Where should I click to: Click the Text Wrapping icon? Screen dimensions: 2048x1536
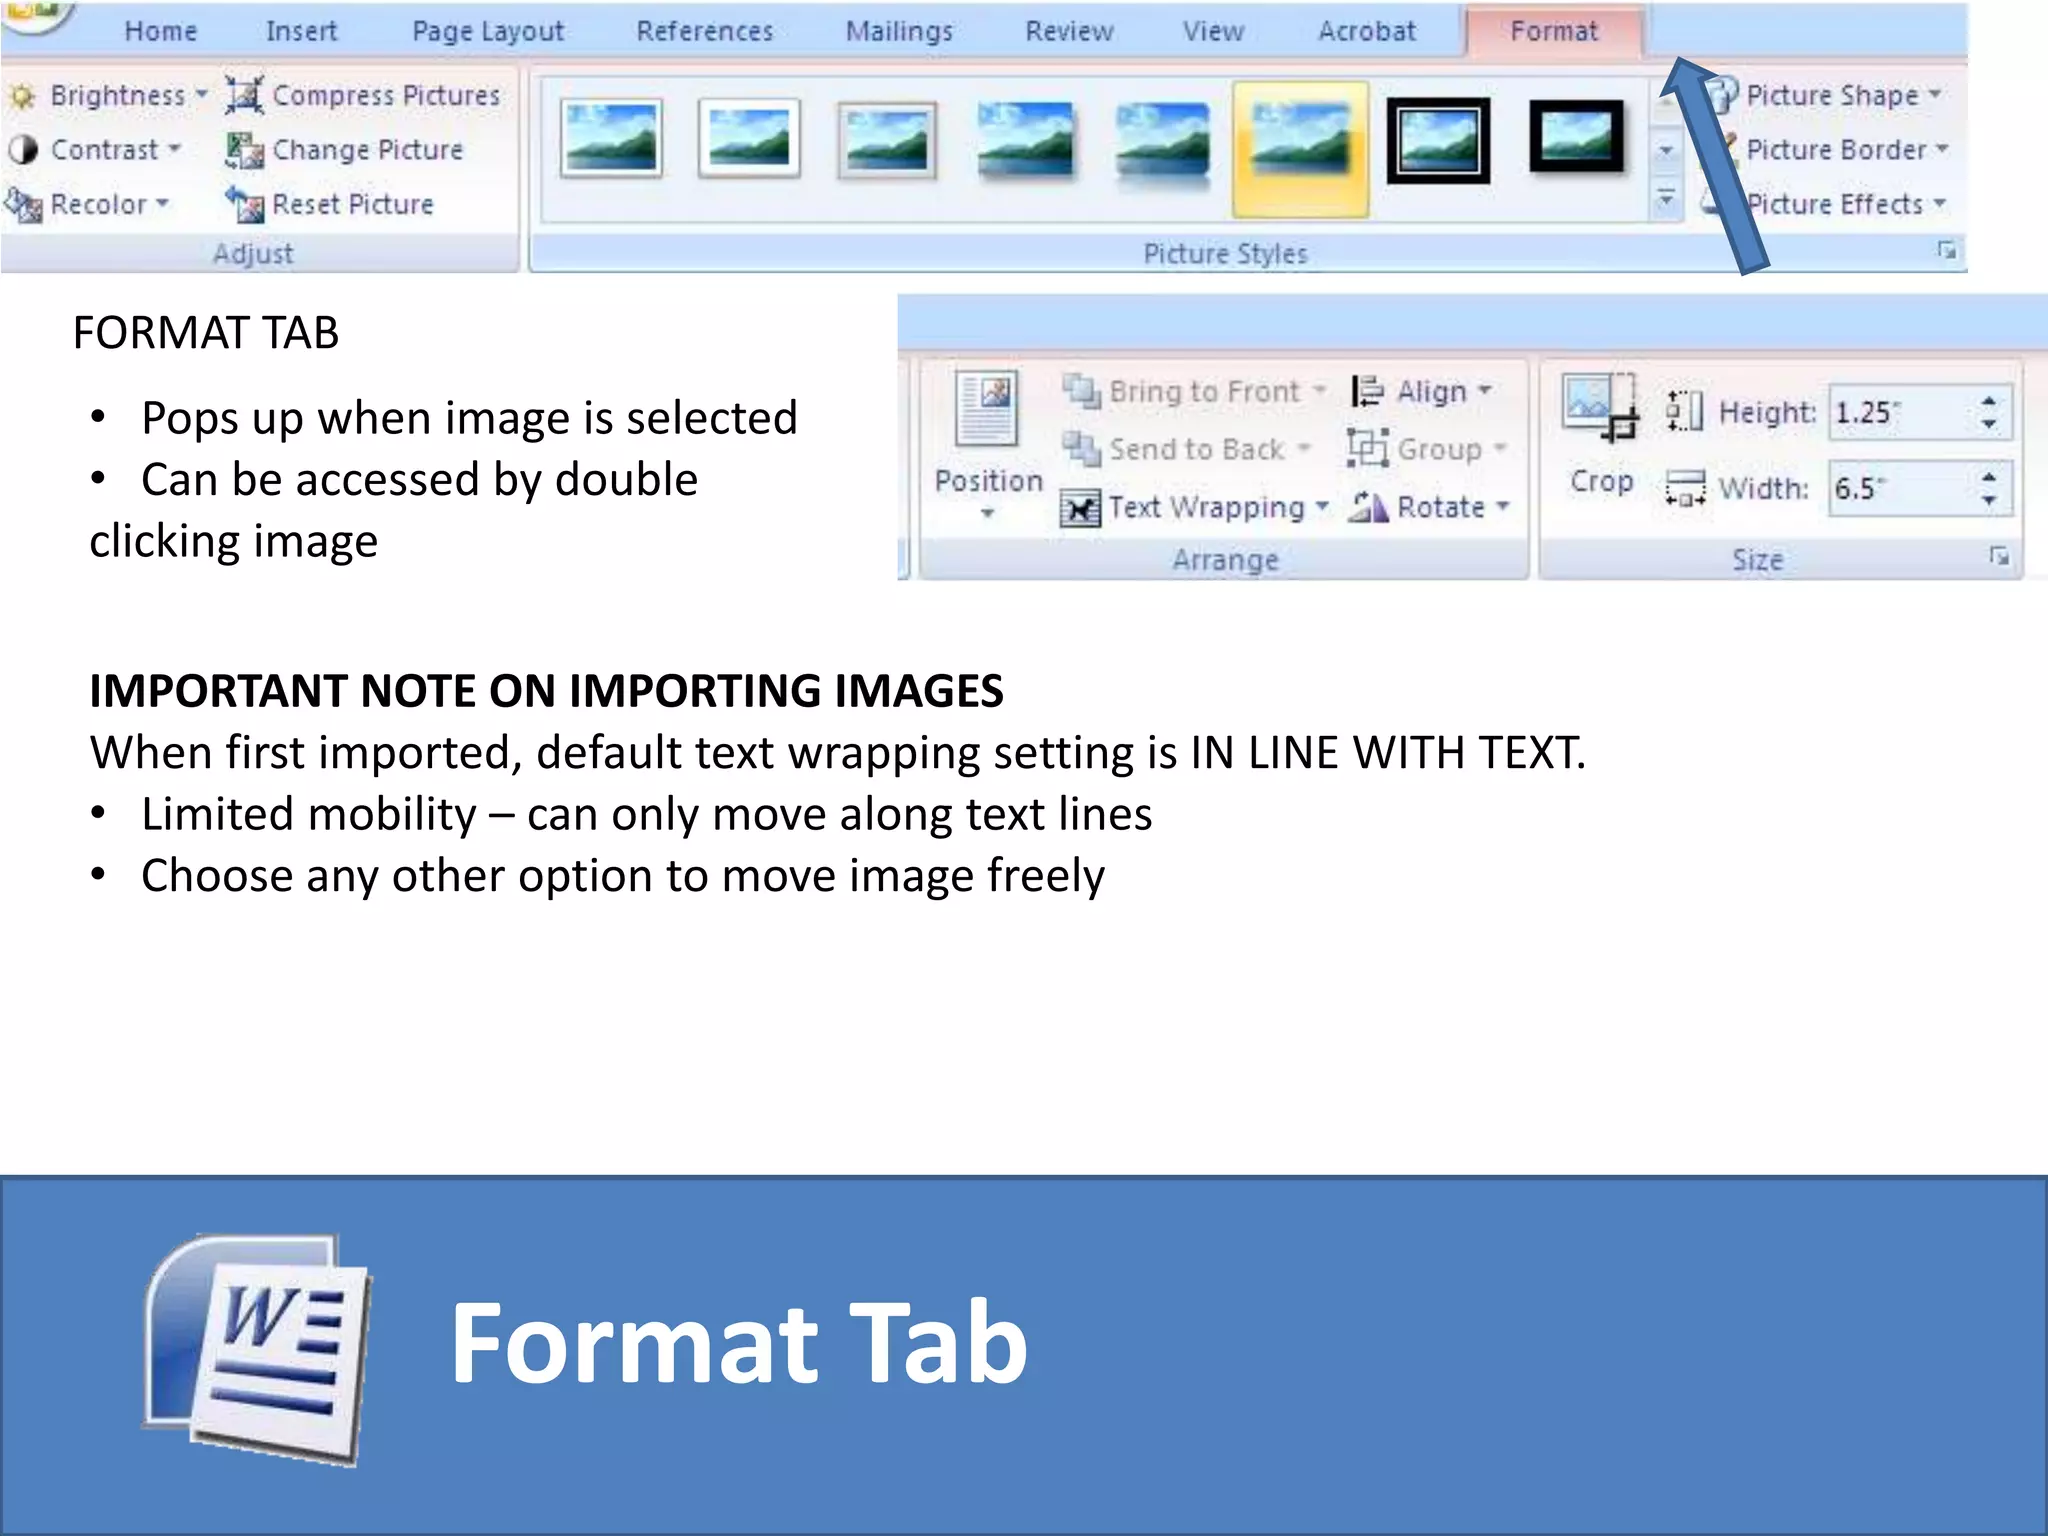pos(1080,508)
